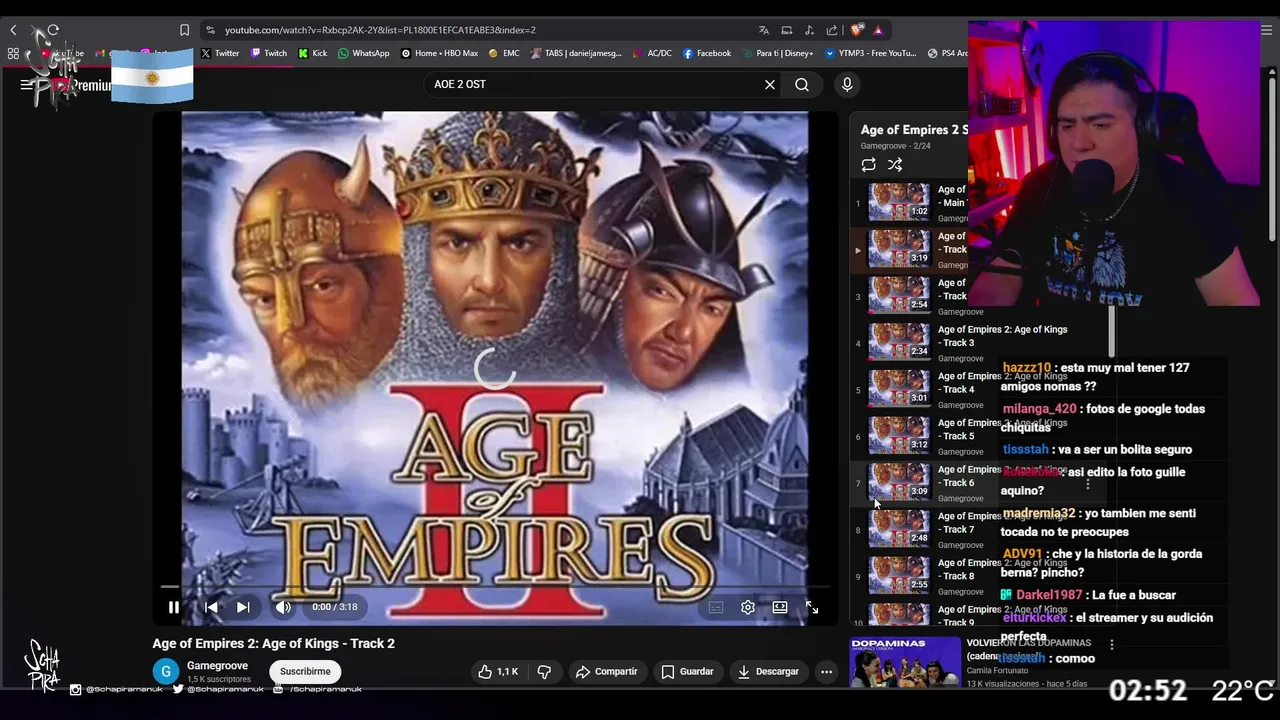Dislike the video
The image size is (1280, 720).
tap(544, 672)
